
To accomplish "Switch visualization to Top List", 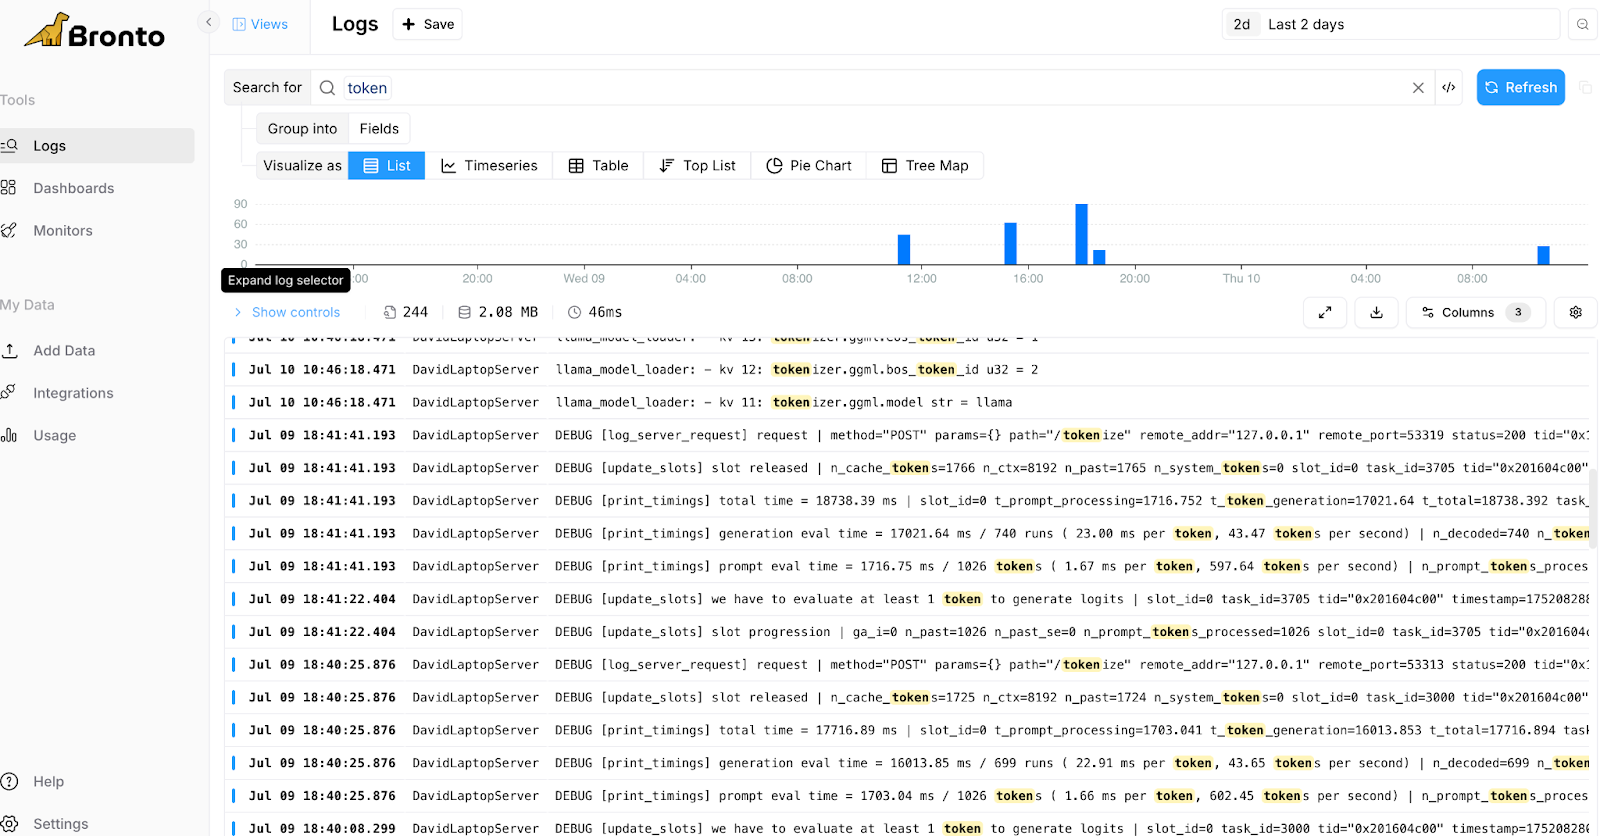I will (x=697, y=166).
